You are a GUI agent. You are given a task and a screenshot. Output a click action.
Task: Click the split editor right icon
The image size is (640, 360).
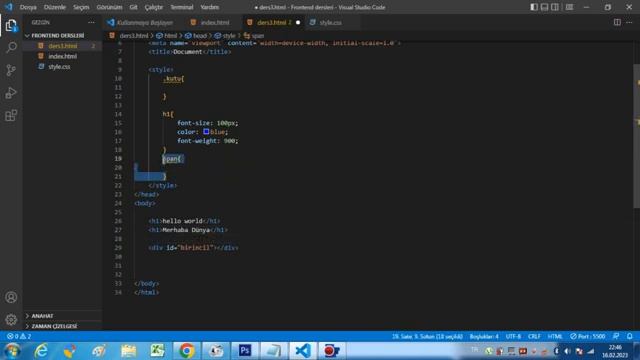pyautogui.click(x=617, y=22)
